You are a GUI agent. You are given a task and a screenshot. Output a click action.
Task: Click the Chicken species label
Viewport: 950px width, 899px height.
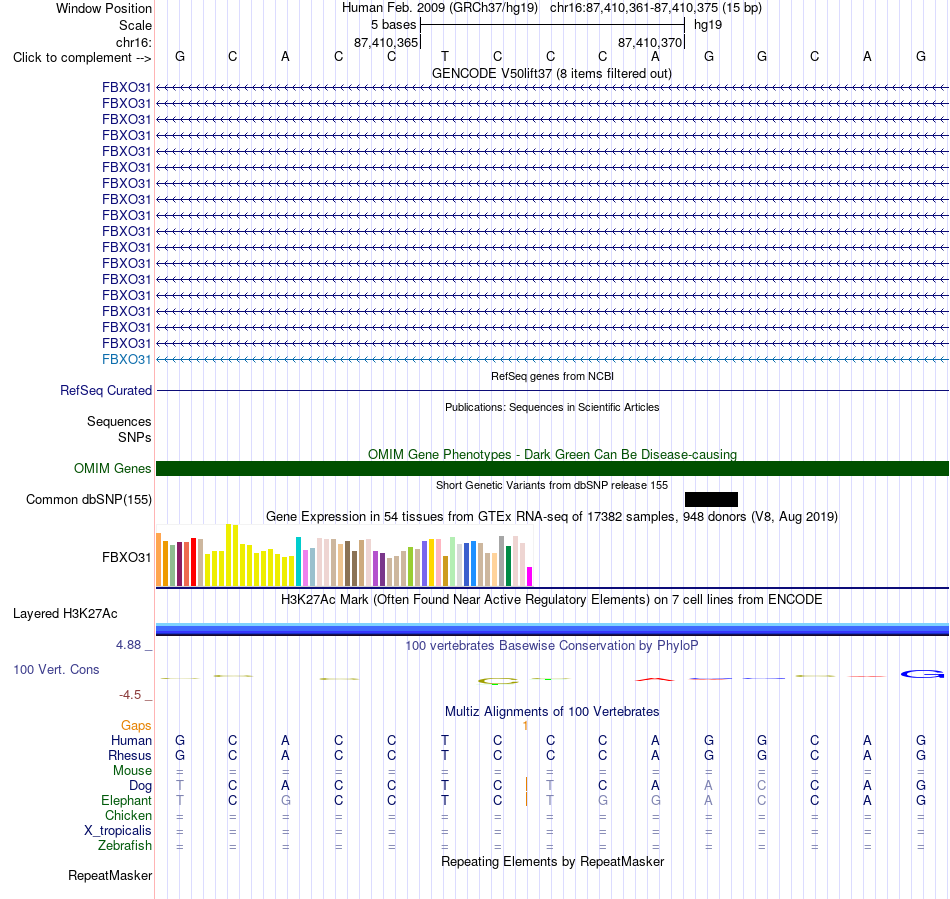click(128, 815)
